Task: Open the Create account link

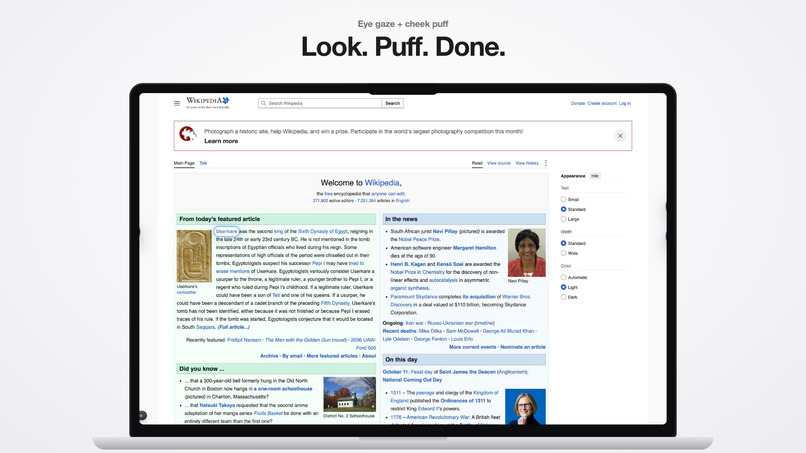Action: 602,103
